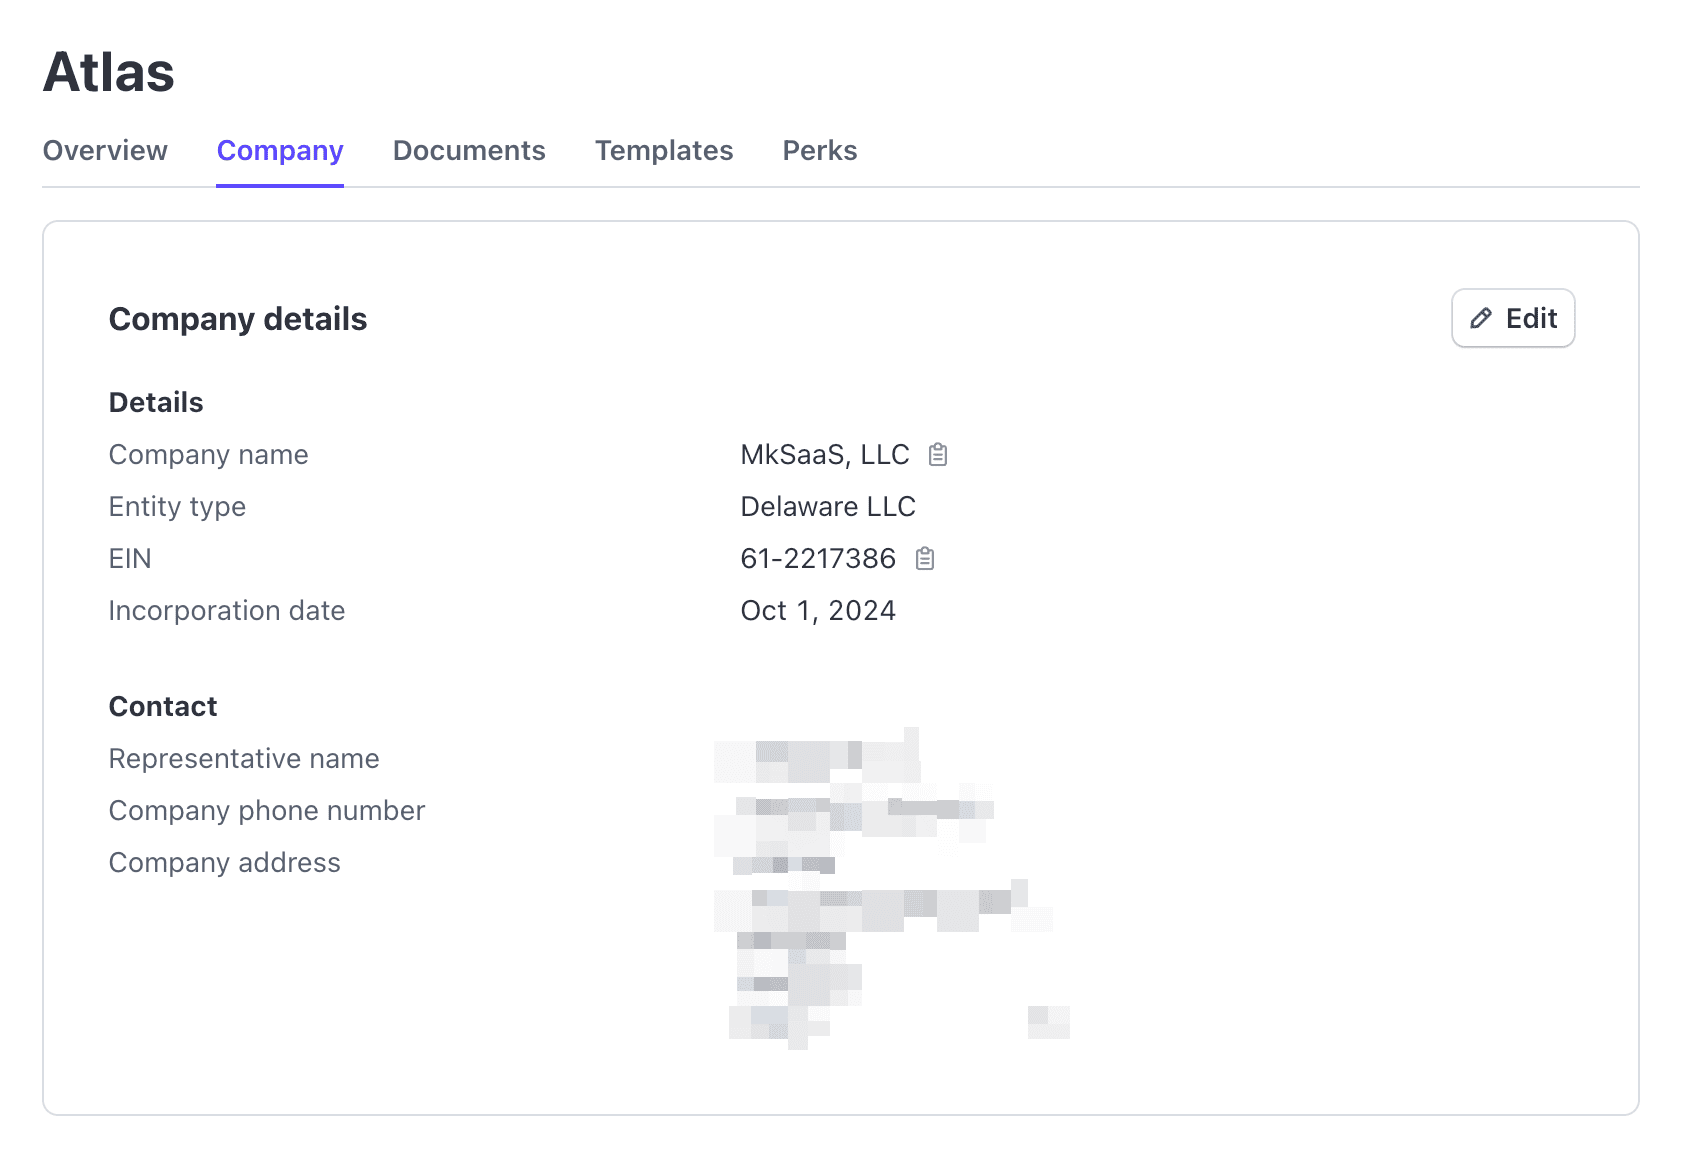Click the Oct 1, 2024 incorporation date
The height and width of the screenshot is (1158, 1682).
pos(817,611)
